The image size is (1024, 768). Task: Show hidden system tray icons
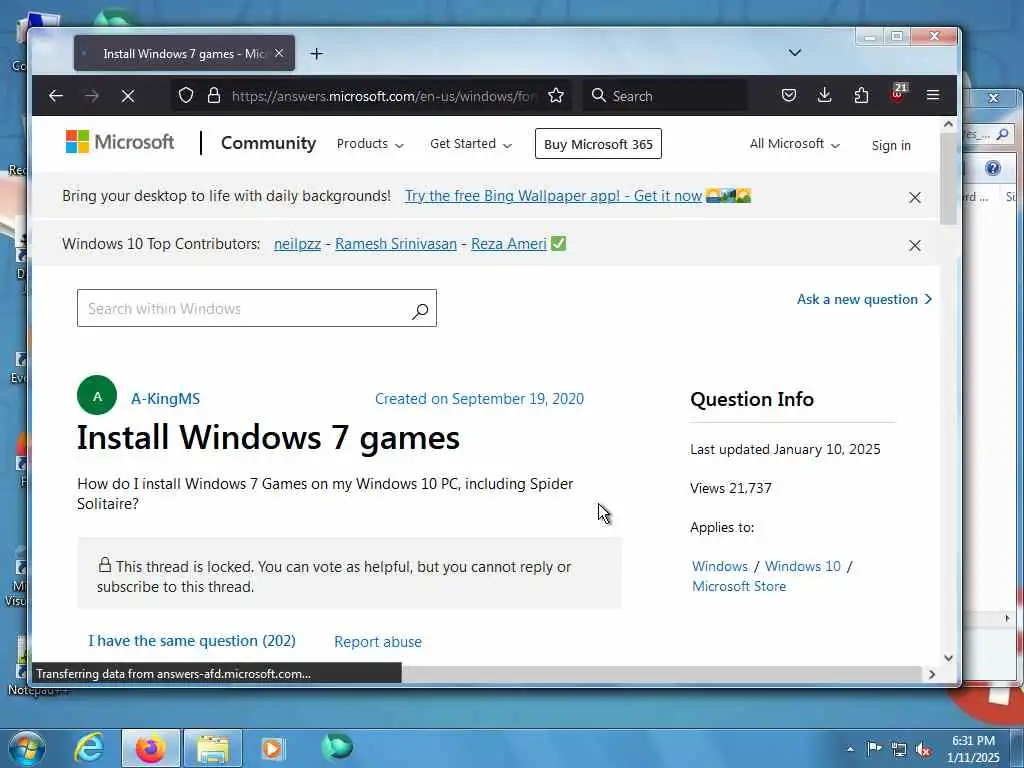click(x=850, y=749)
